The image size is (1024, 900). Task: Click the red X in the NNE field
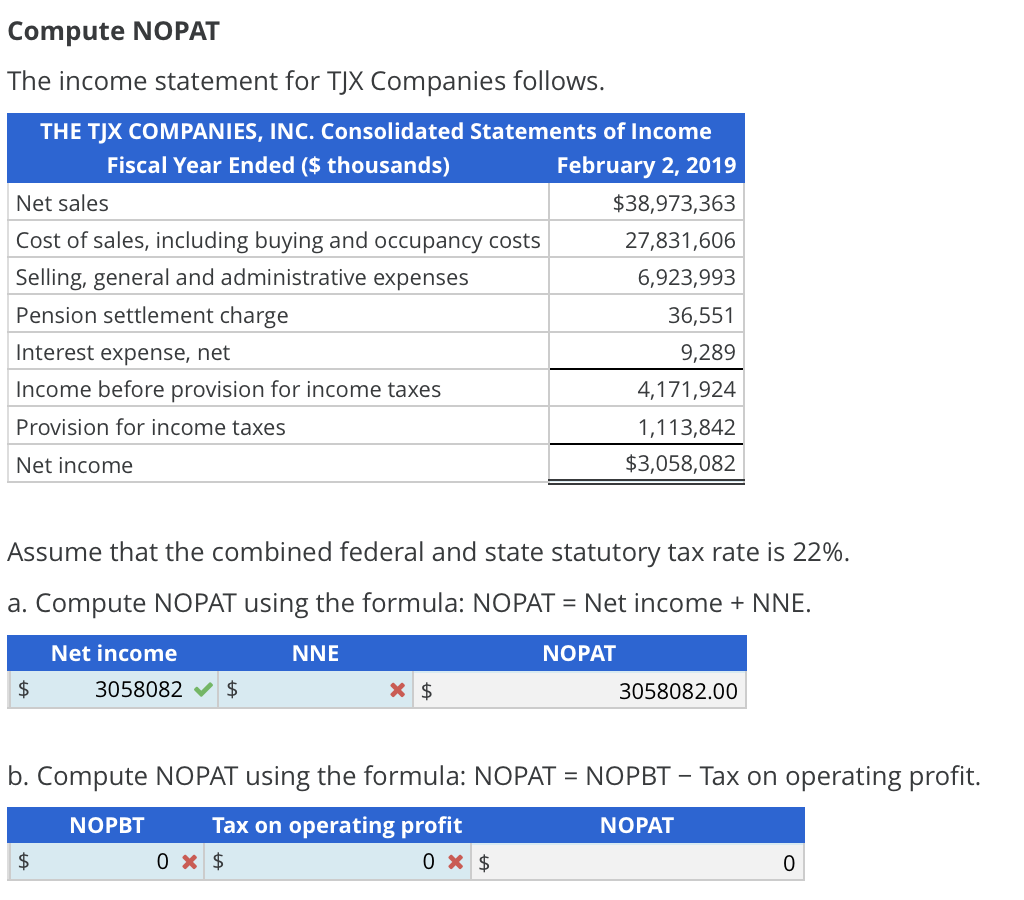(398, 689)
